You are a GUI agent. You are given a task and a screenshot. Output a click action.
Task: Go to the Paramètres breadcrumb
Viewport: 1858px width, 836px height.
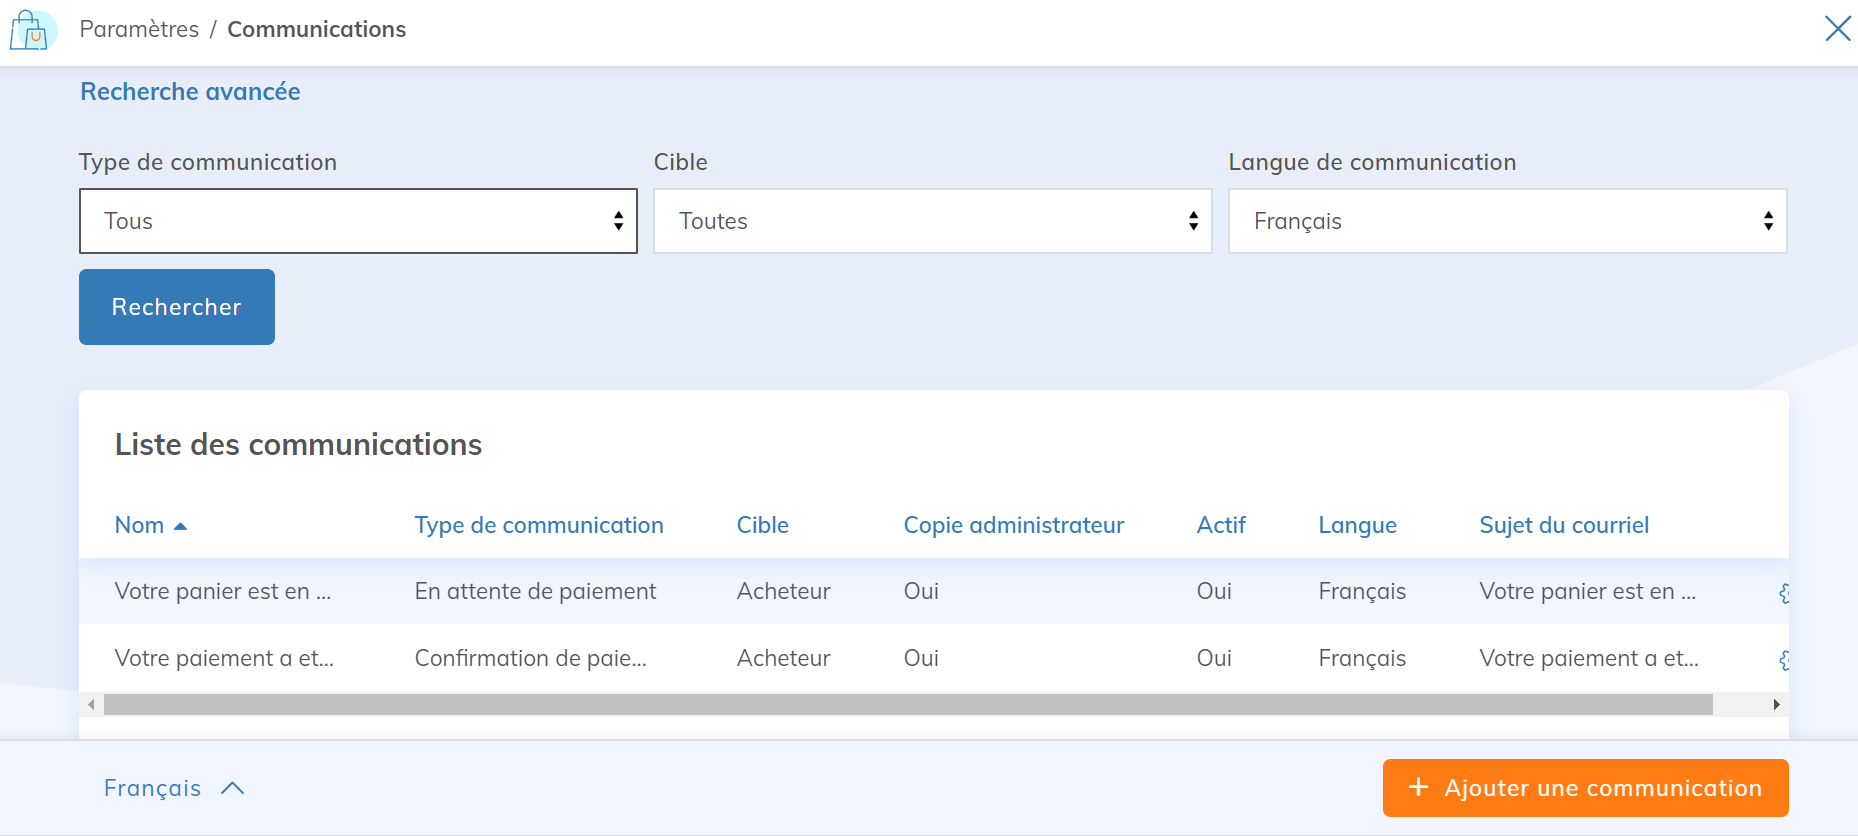click(x=139, y=30)
